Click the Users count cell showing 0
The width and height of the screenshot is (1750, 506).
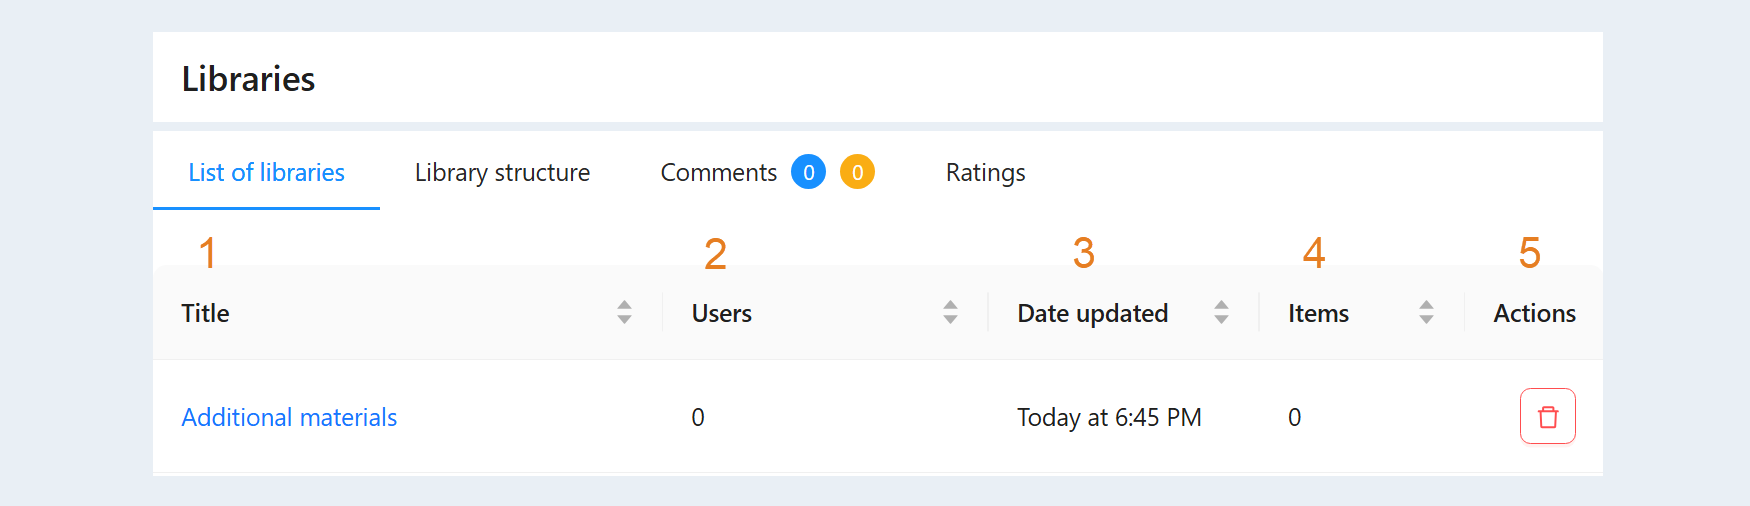coord(698,417)
